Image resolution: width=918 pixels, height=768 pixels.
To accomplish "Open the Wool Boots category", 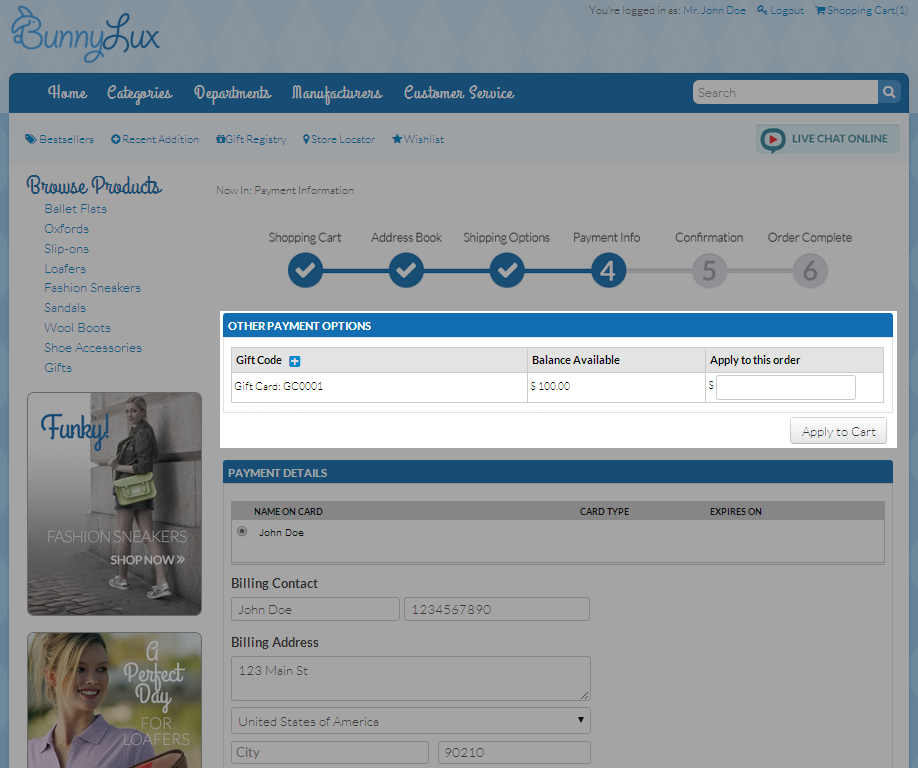I will [77, 328].
